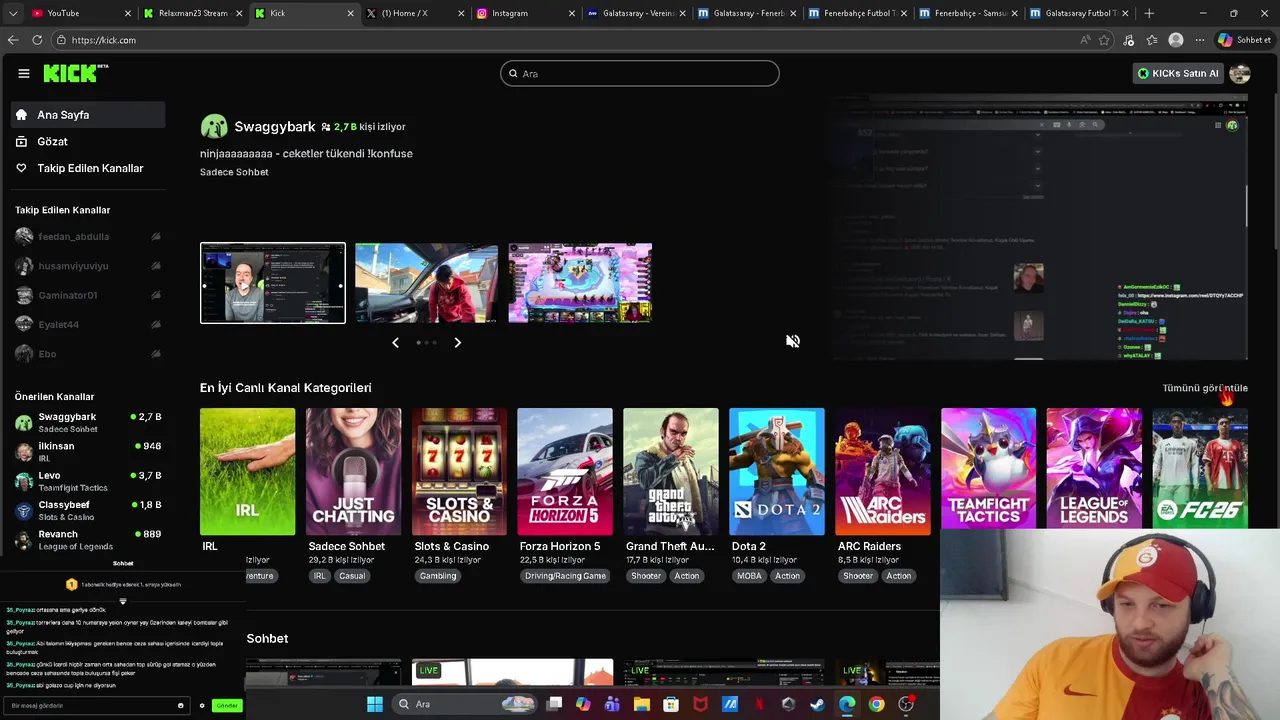This screenshot has width=1280, height=720.
Task: Open the Dota 2 category card
Action: click(x=777, y=471)
